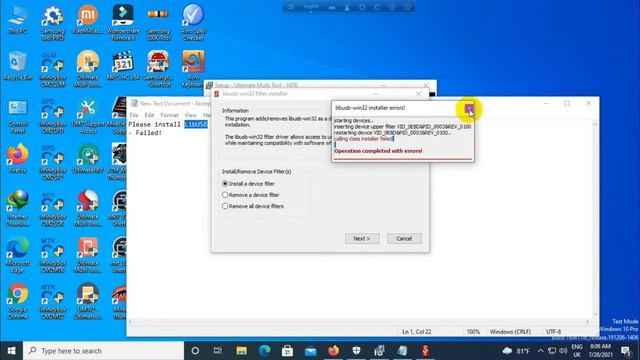
Task: Open This PC desktop icon
Action: (18, 20)
